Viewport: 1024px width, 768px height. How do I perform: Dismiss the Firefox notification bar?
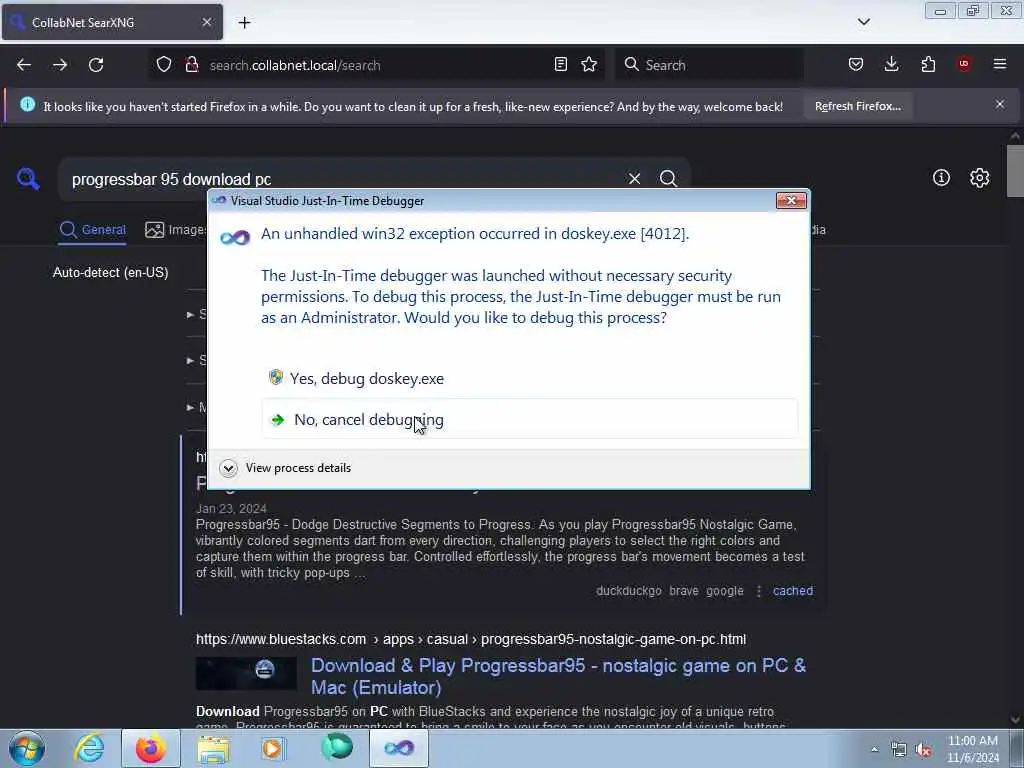(1000, 104)
